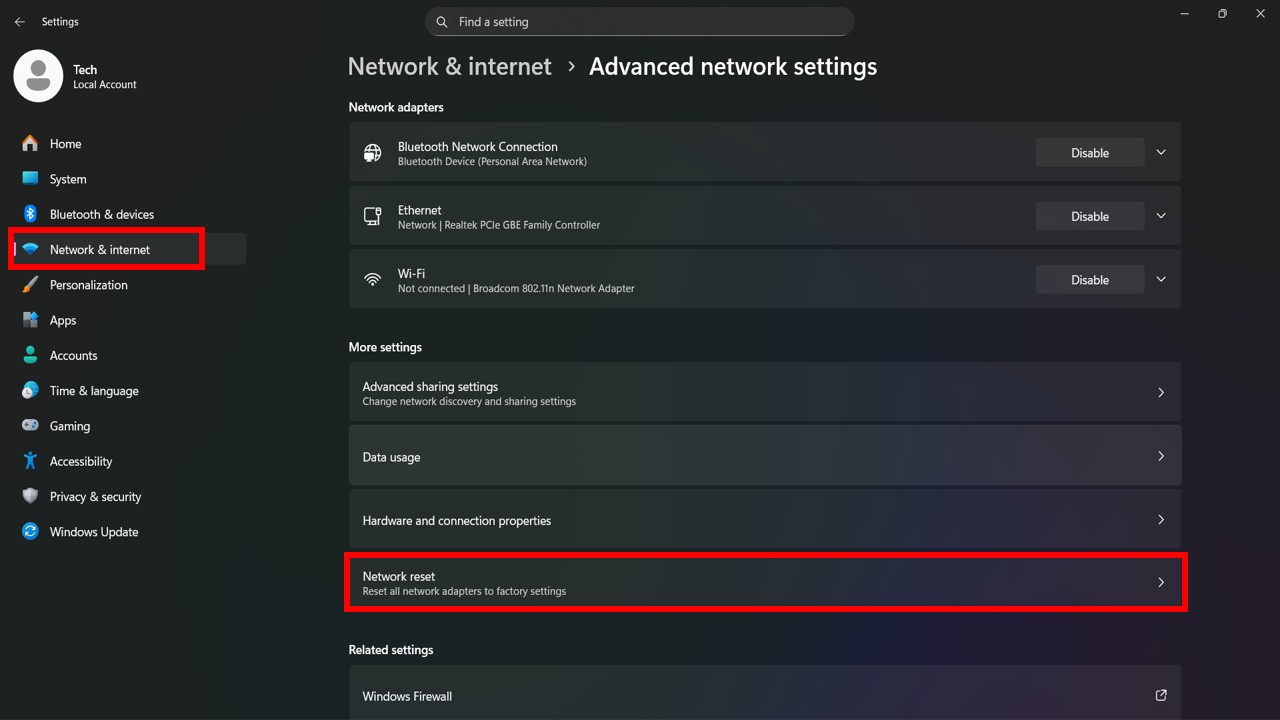Image resolution: width=1280 pixels, height=720 pixels.
Task: Click the Privacy & security shield icon
Action: pos(30,497)
